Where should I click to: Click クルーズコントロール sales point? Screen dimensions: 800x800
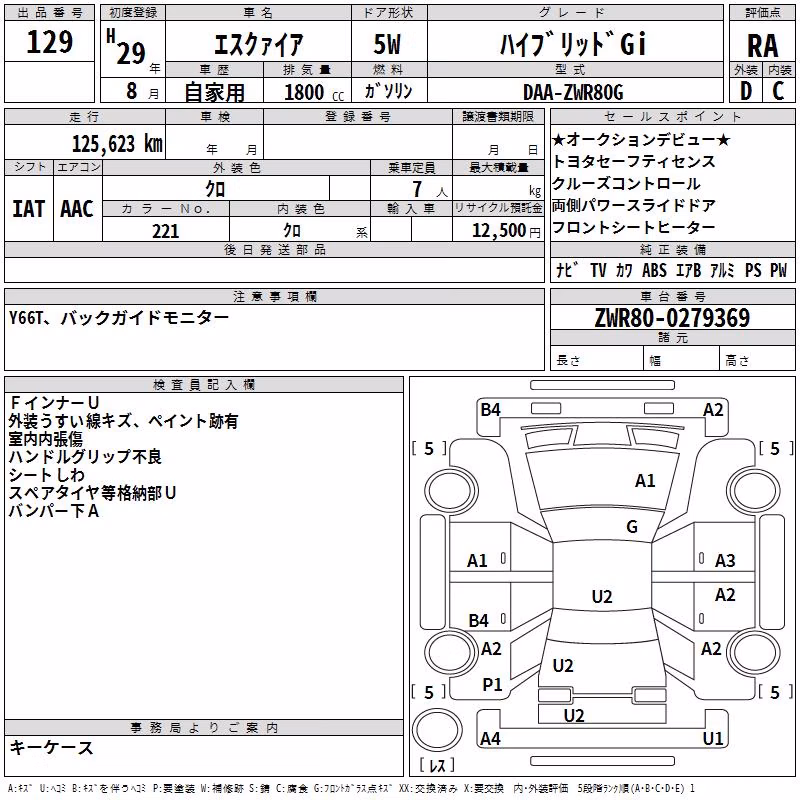point(626,183)
